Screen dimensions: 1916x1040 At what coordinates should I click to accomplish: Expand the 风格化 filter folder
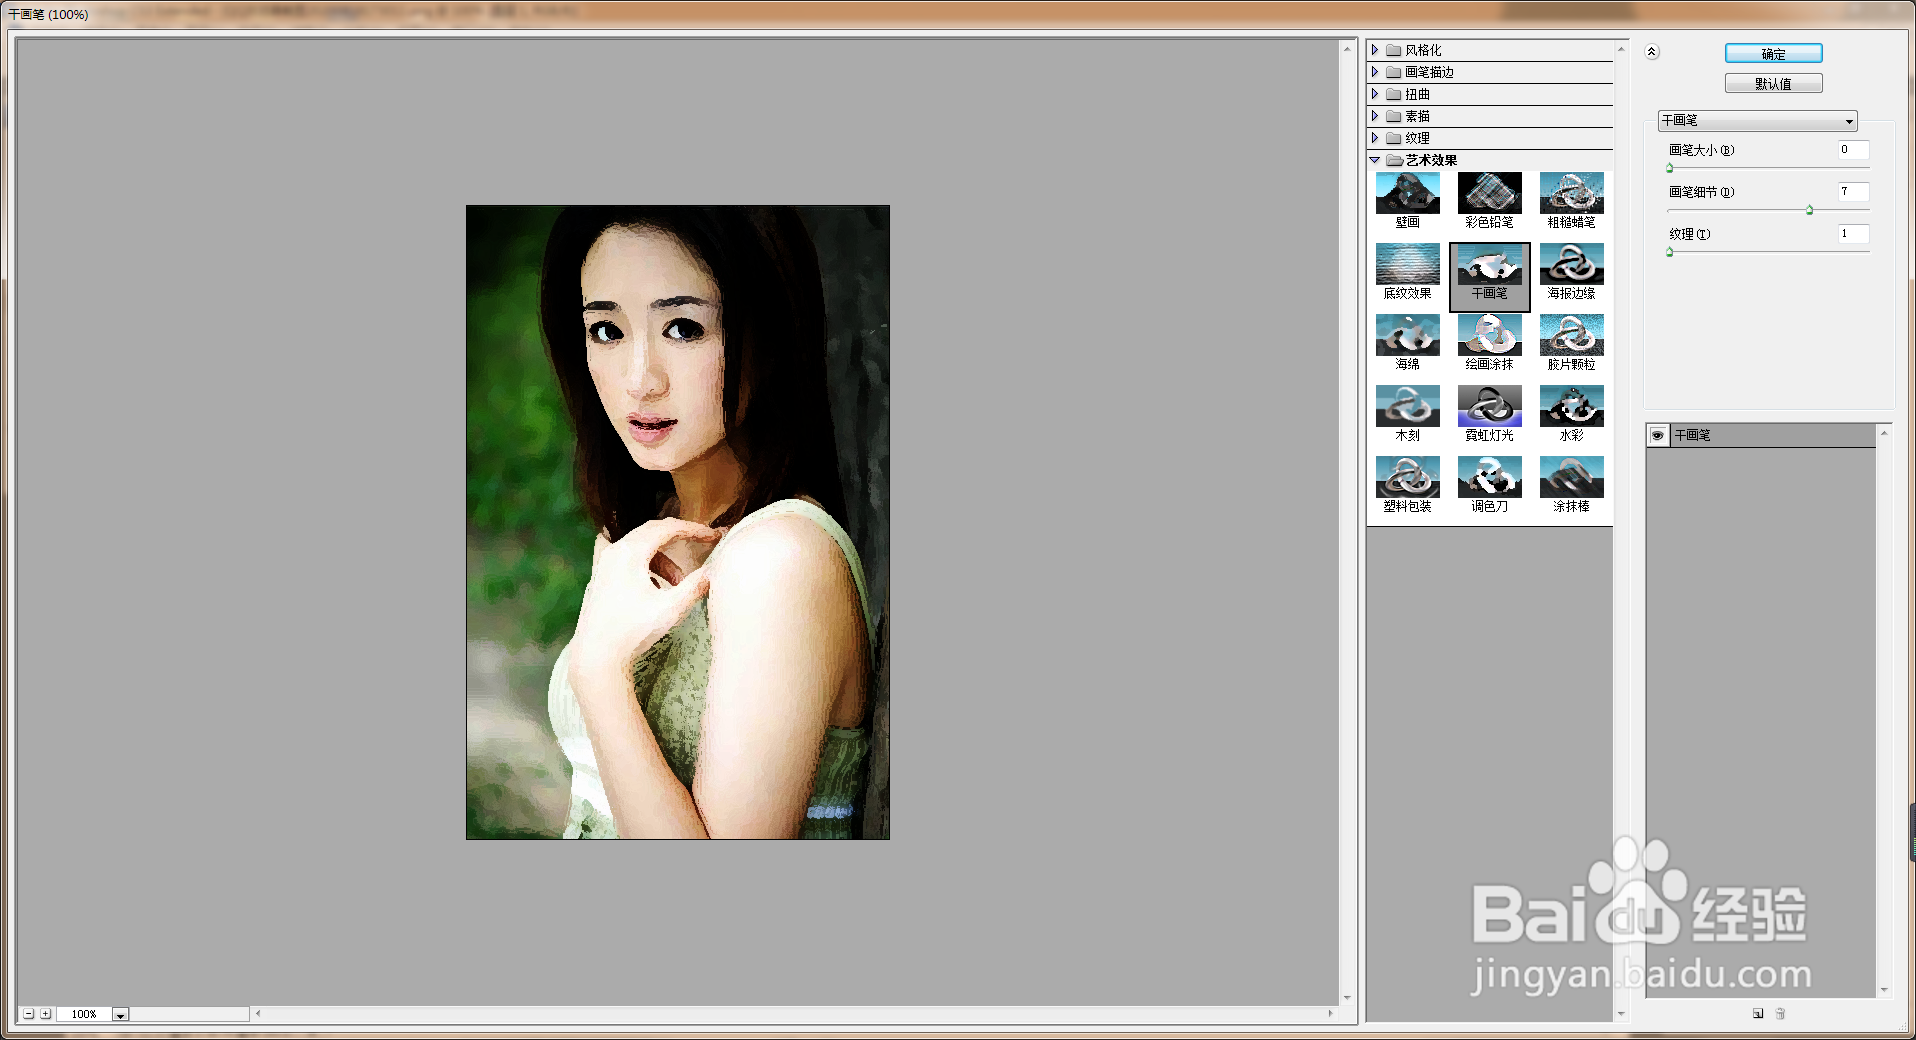1375,50
